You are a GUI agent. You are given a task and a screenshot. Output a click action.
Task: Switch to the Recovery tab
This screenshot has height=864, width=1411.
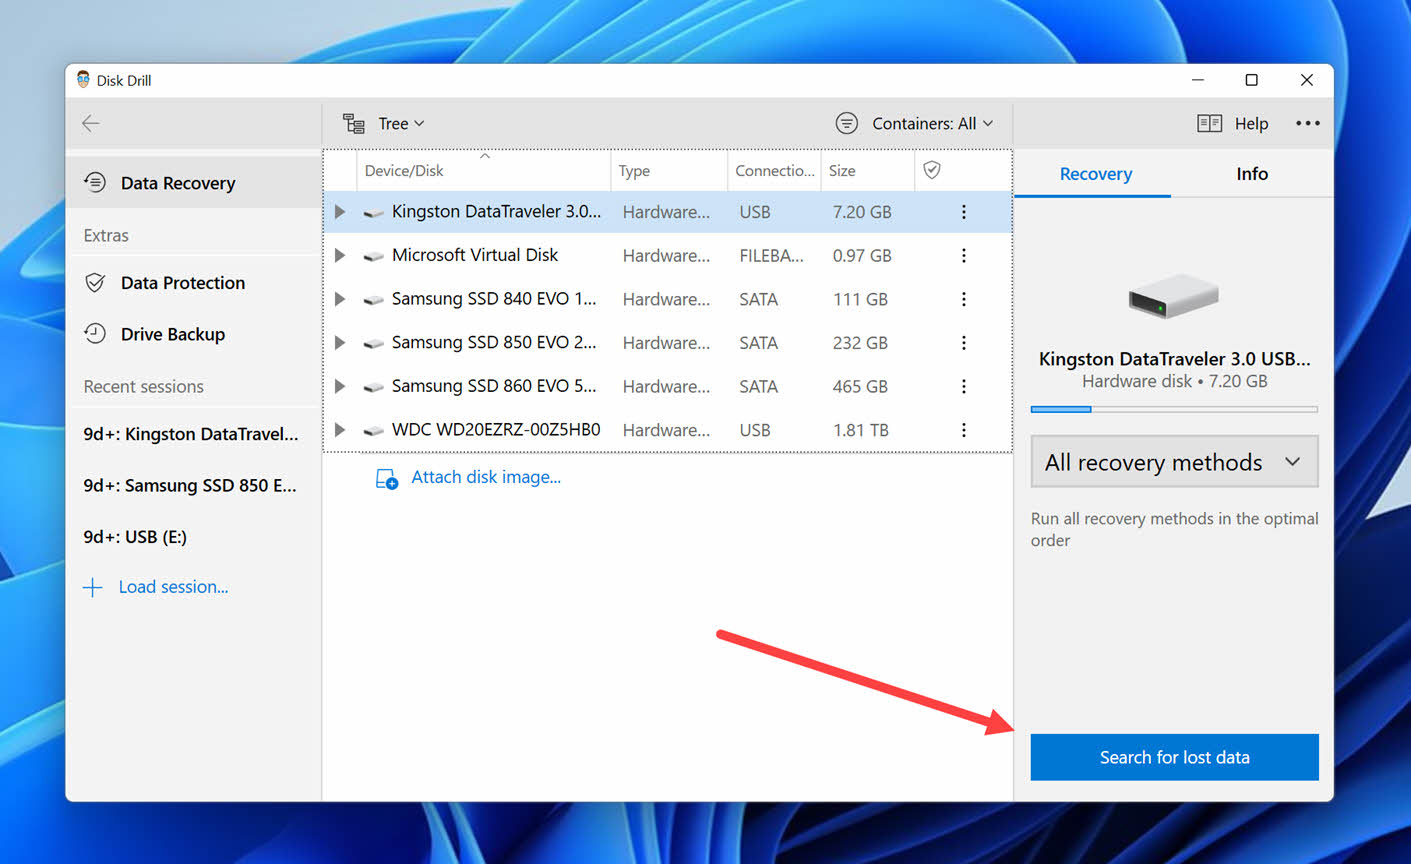[x=1095, y=174]
